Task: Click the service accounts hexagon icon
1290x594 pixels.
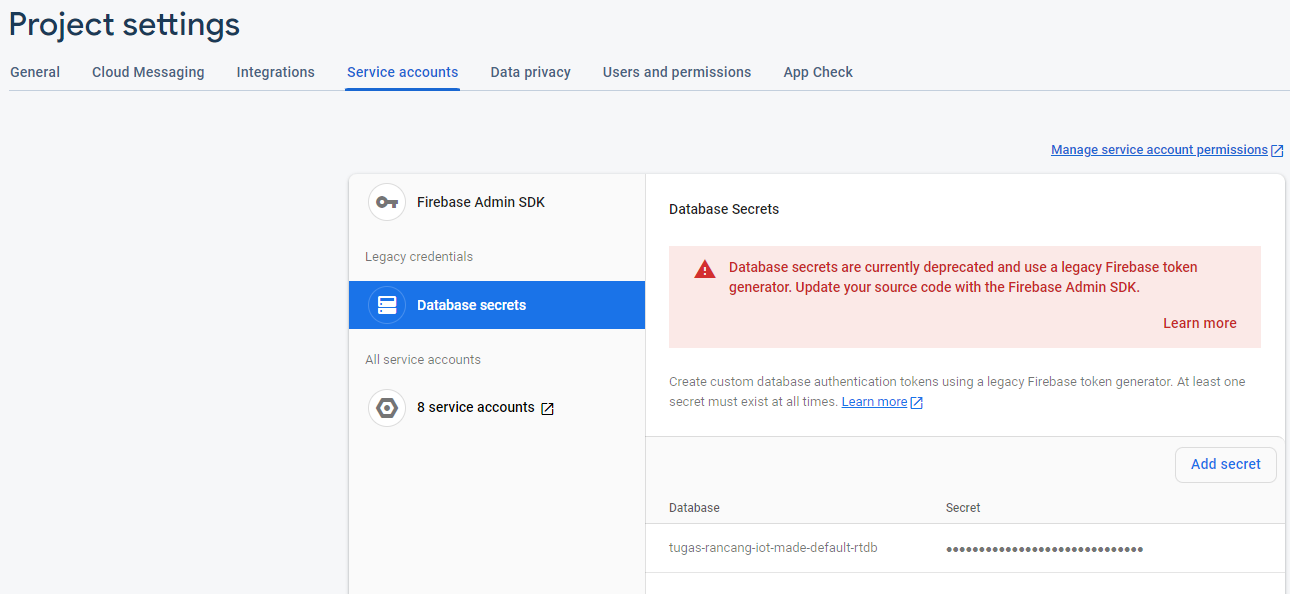Action: (x=387, y=408)
